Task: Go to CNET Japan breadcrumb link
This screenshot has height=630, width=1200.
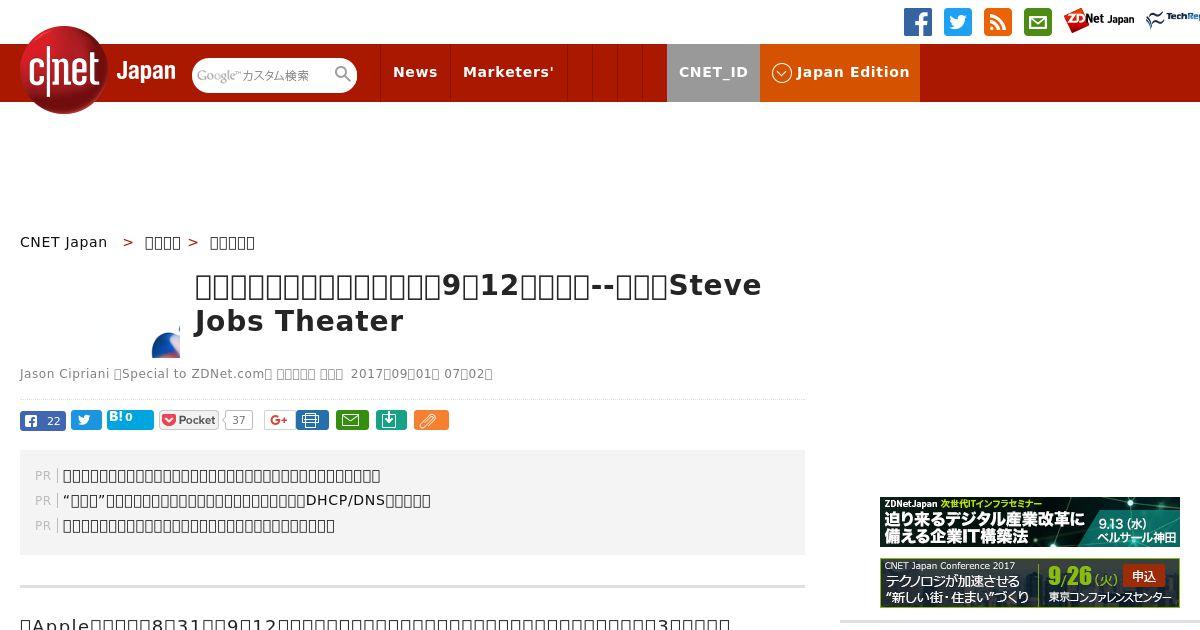Action: point(64,242)
